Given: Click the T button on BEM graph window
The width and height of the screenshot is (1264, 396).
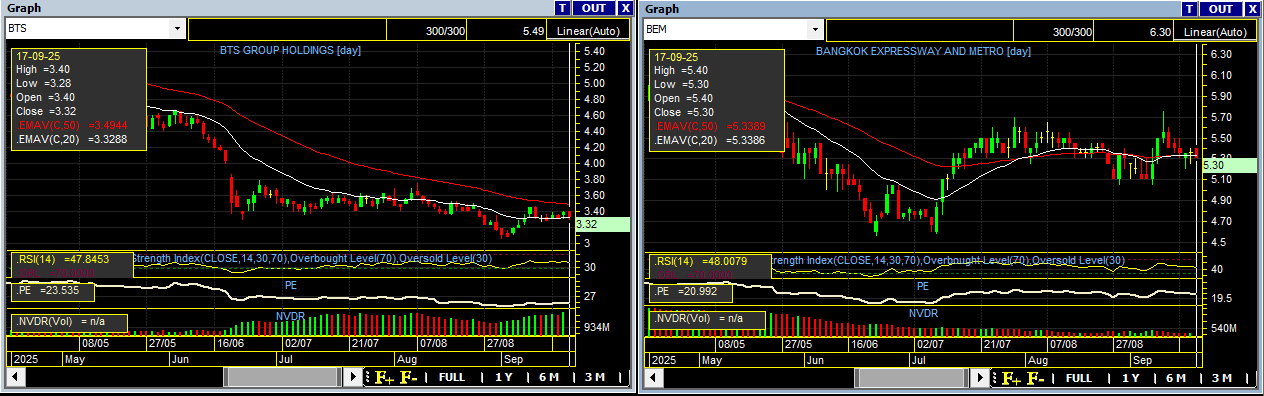Looking at the screenshot, I should tap(1190, 8).
